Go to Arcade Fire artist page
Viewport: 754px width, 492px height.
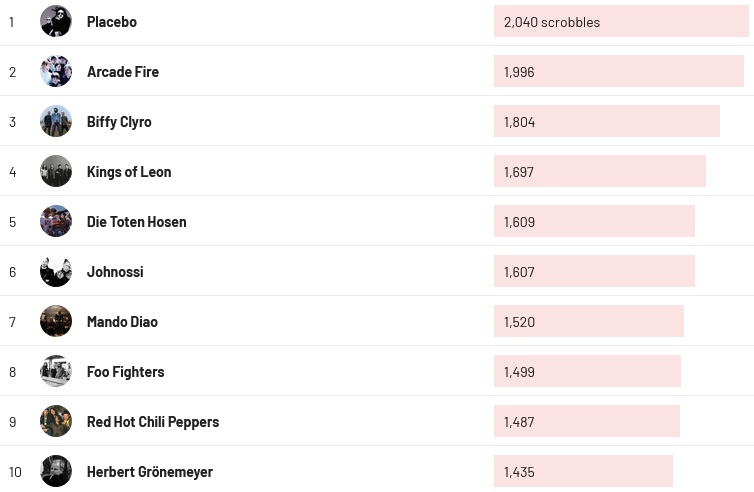[123, 72]
